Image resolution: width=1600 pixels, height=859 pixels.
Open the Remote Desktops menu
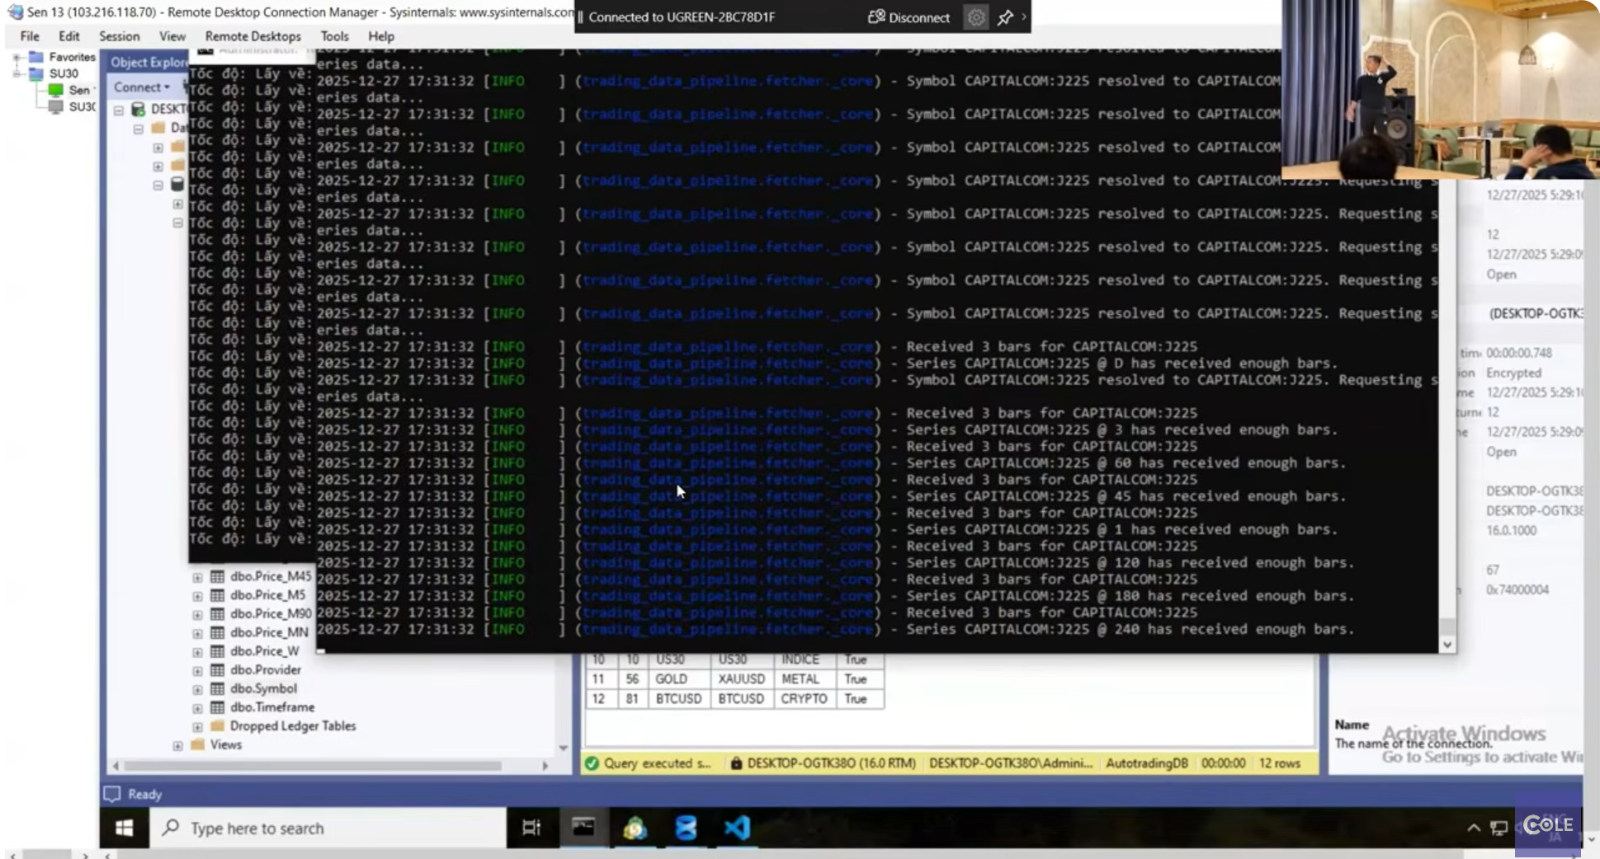[x=252, y=36]
